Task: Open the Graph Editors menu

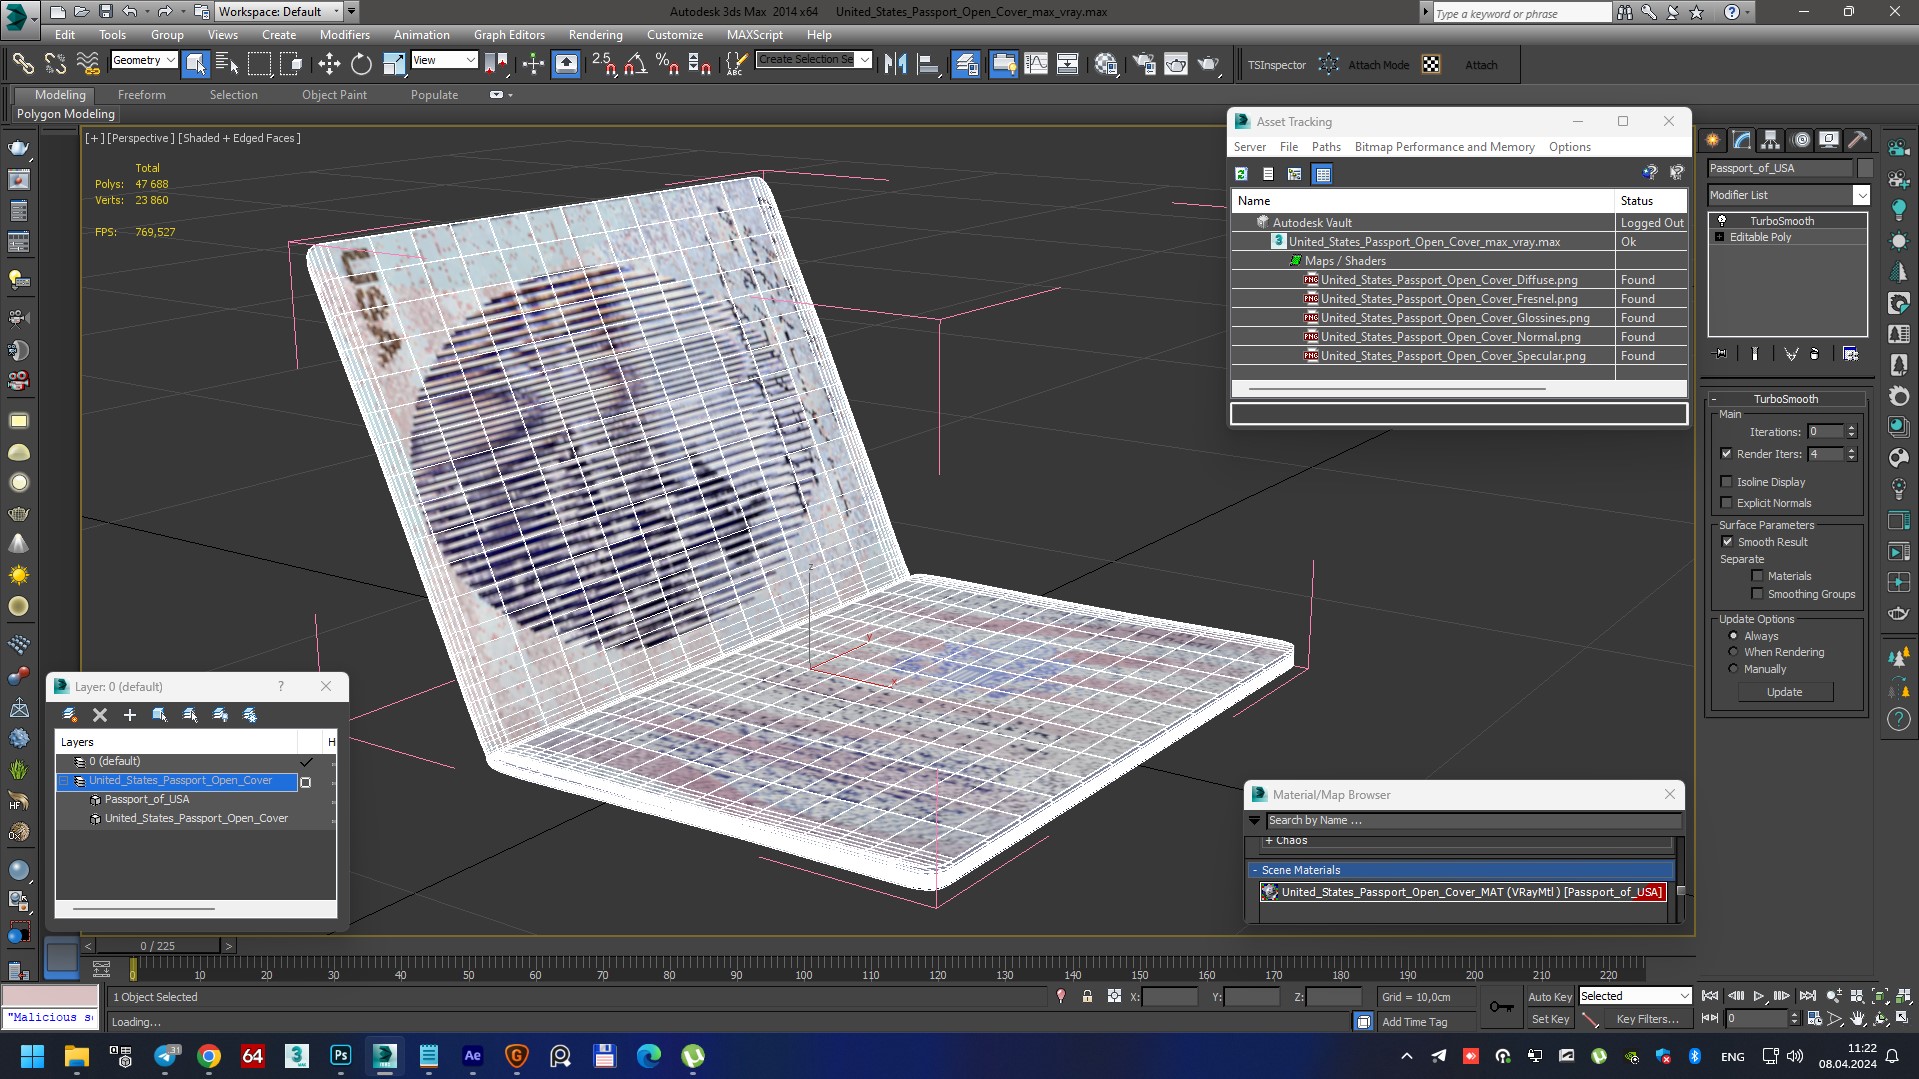Action: (x=509, y=35)
